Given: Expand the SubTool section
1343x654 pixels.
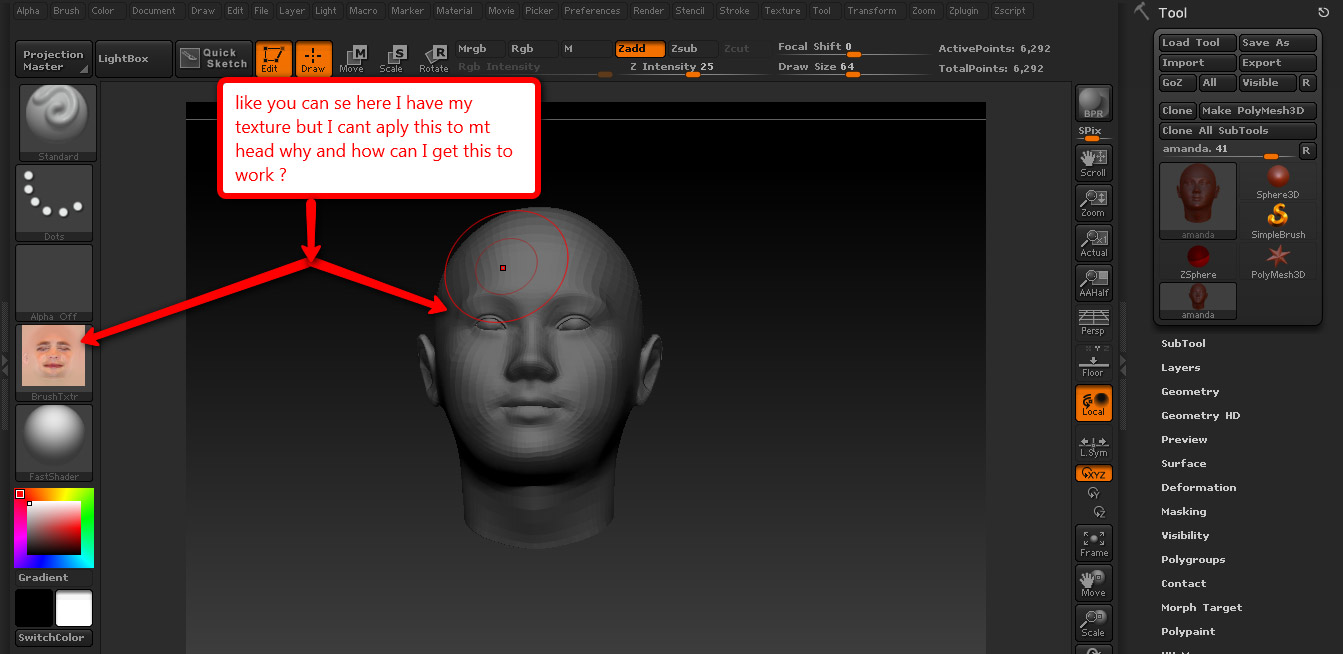Looking at the screenshot, I should (x=1183, y=344).
